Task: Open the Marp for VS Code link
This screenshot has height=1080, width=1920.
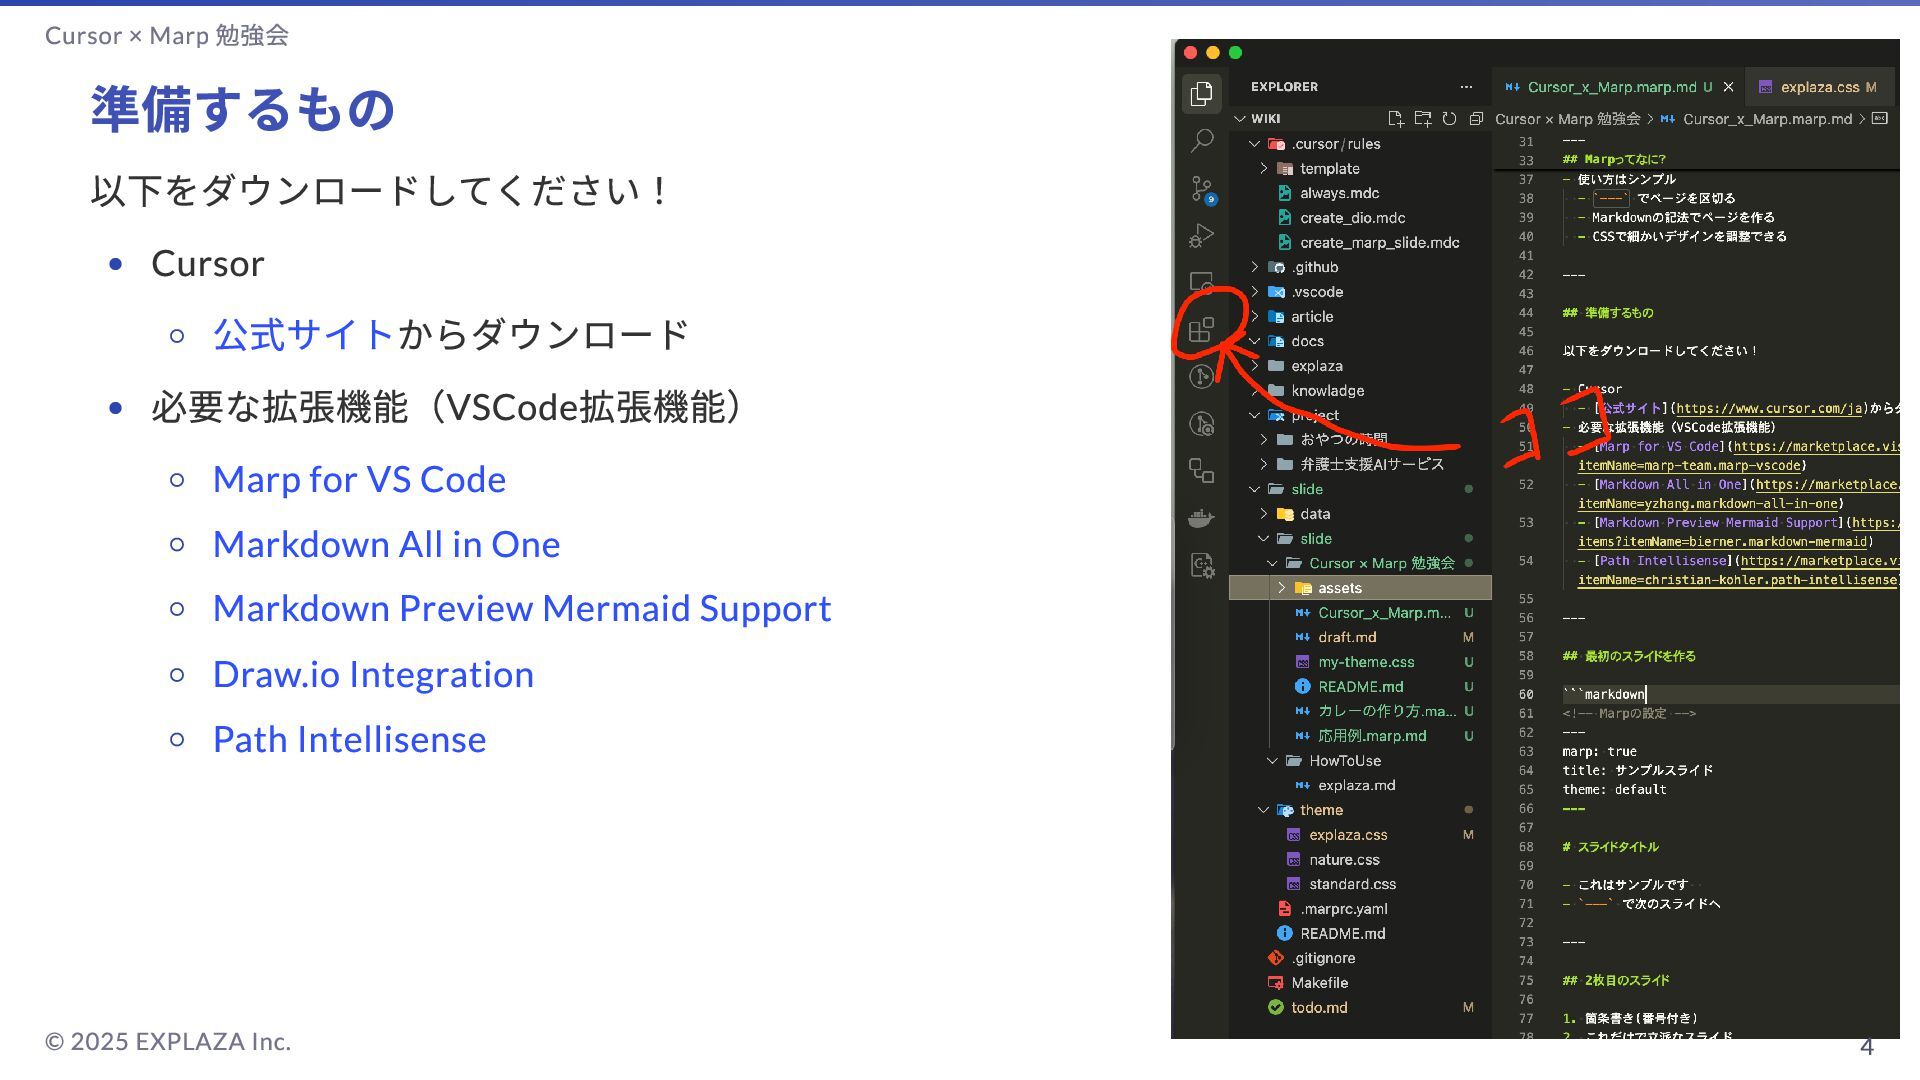Action: click(359, 479)
